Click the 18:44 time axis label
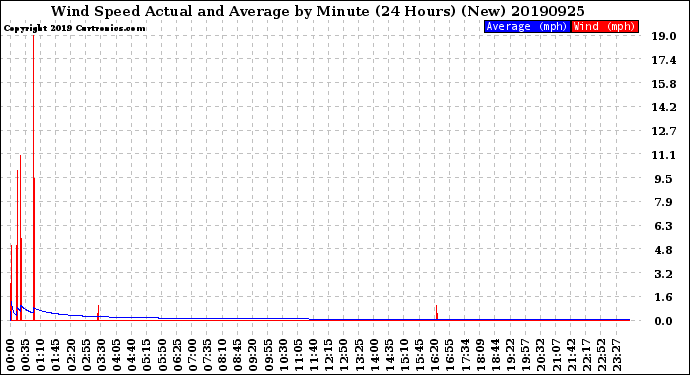The height and width of the screenshot is (375, 690). point(495,355)
